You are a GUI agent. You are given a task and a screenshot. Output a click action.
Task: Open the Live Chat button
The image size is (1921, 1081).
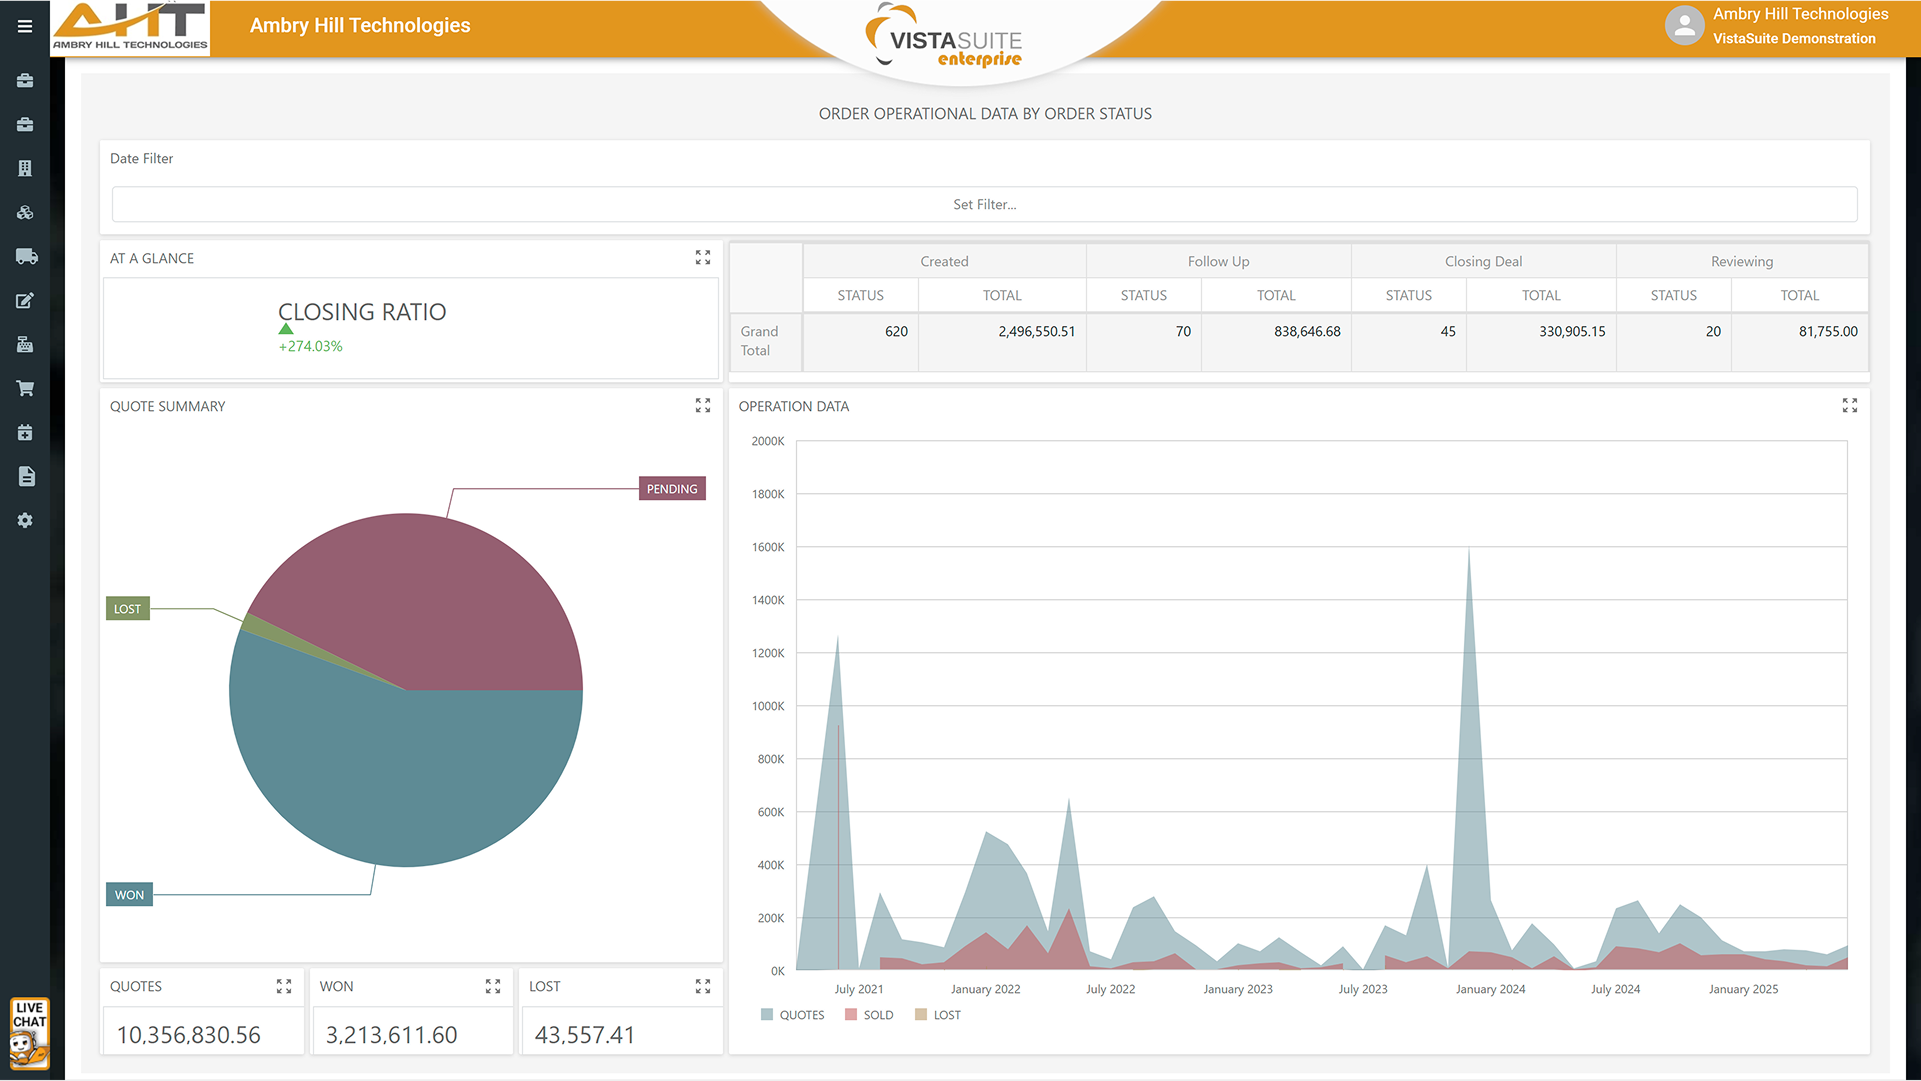point(29,1033)
